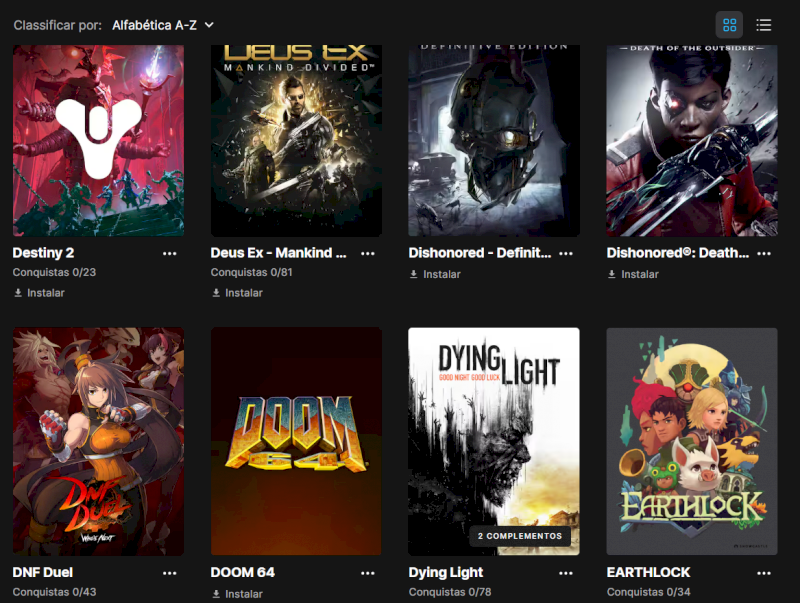Click Conquistas 0/81 under Deus Ex

coord(252,272)
